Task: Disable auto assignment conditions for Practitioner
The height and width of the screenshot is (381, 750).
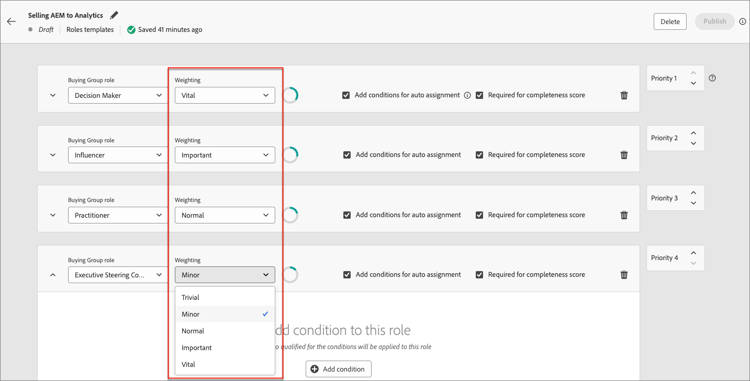Action: click(347, 215)
